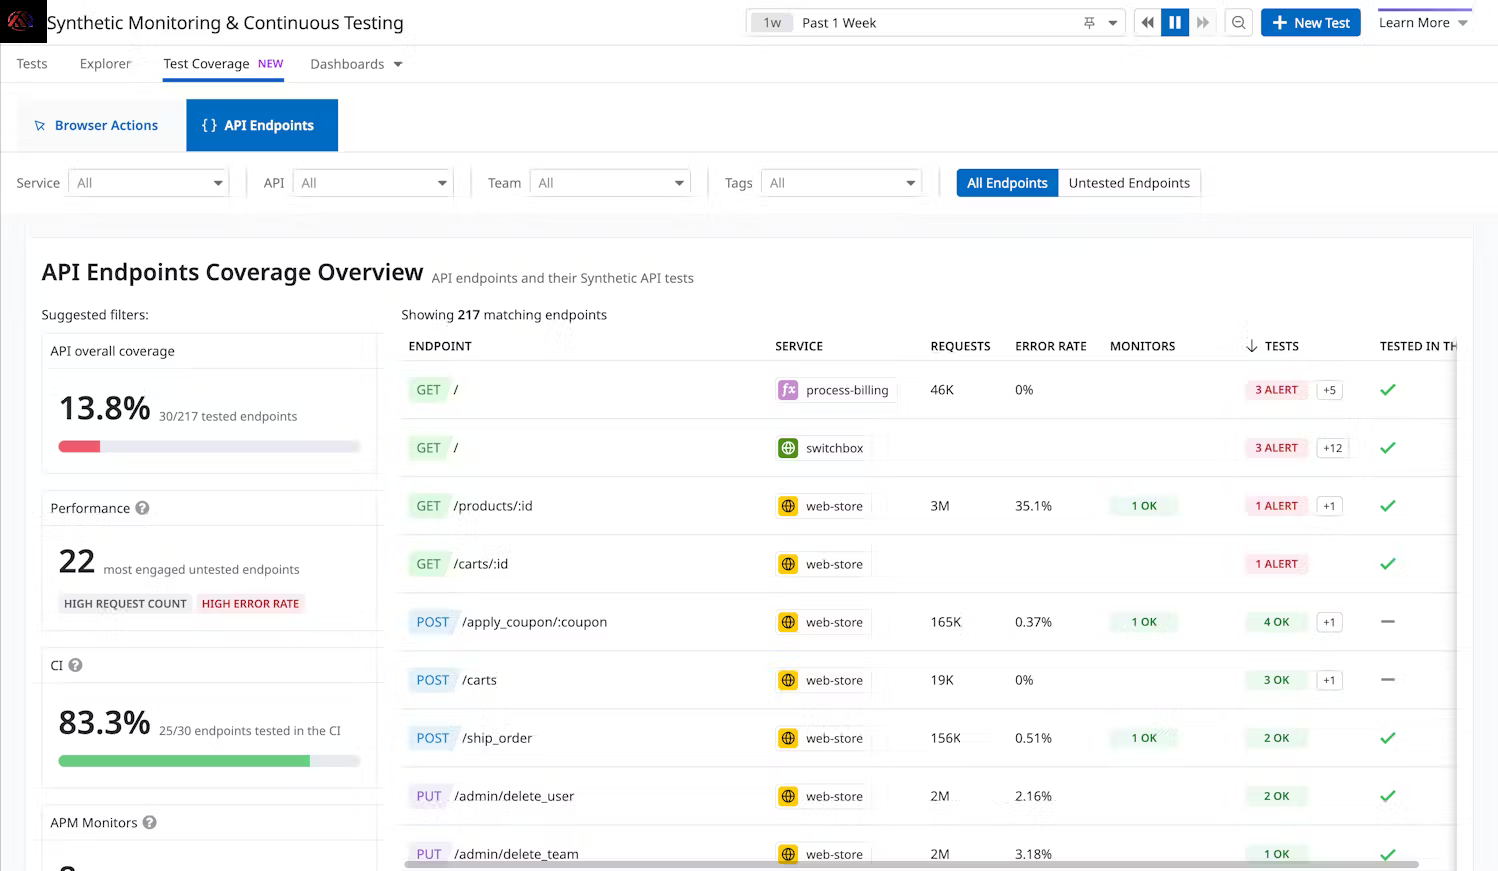
Task: Toggle the HIGH ERROR RATE filter tag
Action: tap(250, 604)
